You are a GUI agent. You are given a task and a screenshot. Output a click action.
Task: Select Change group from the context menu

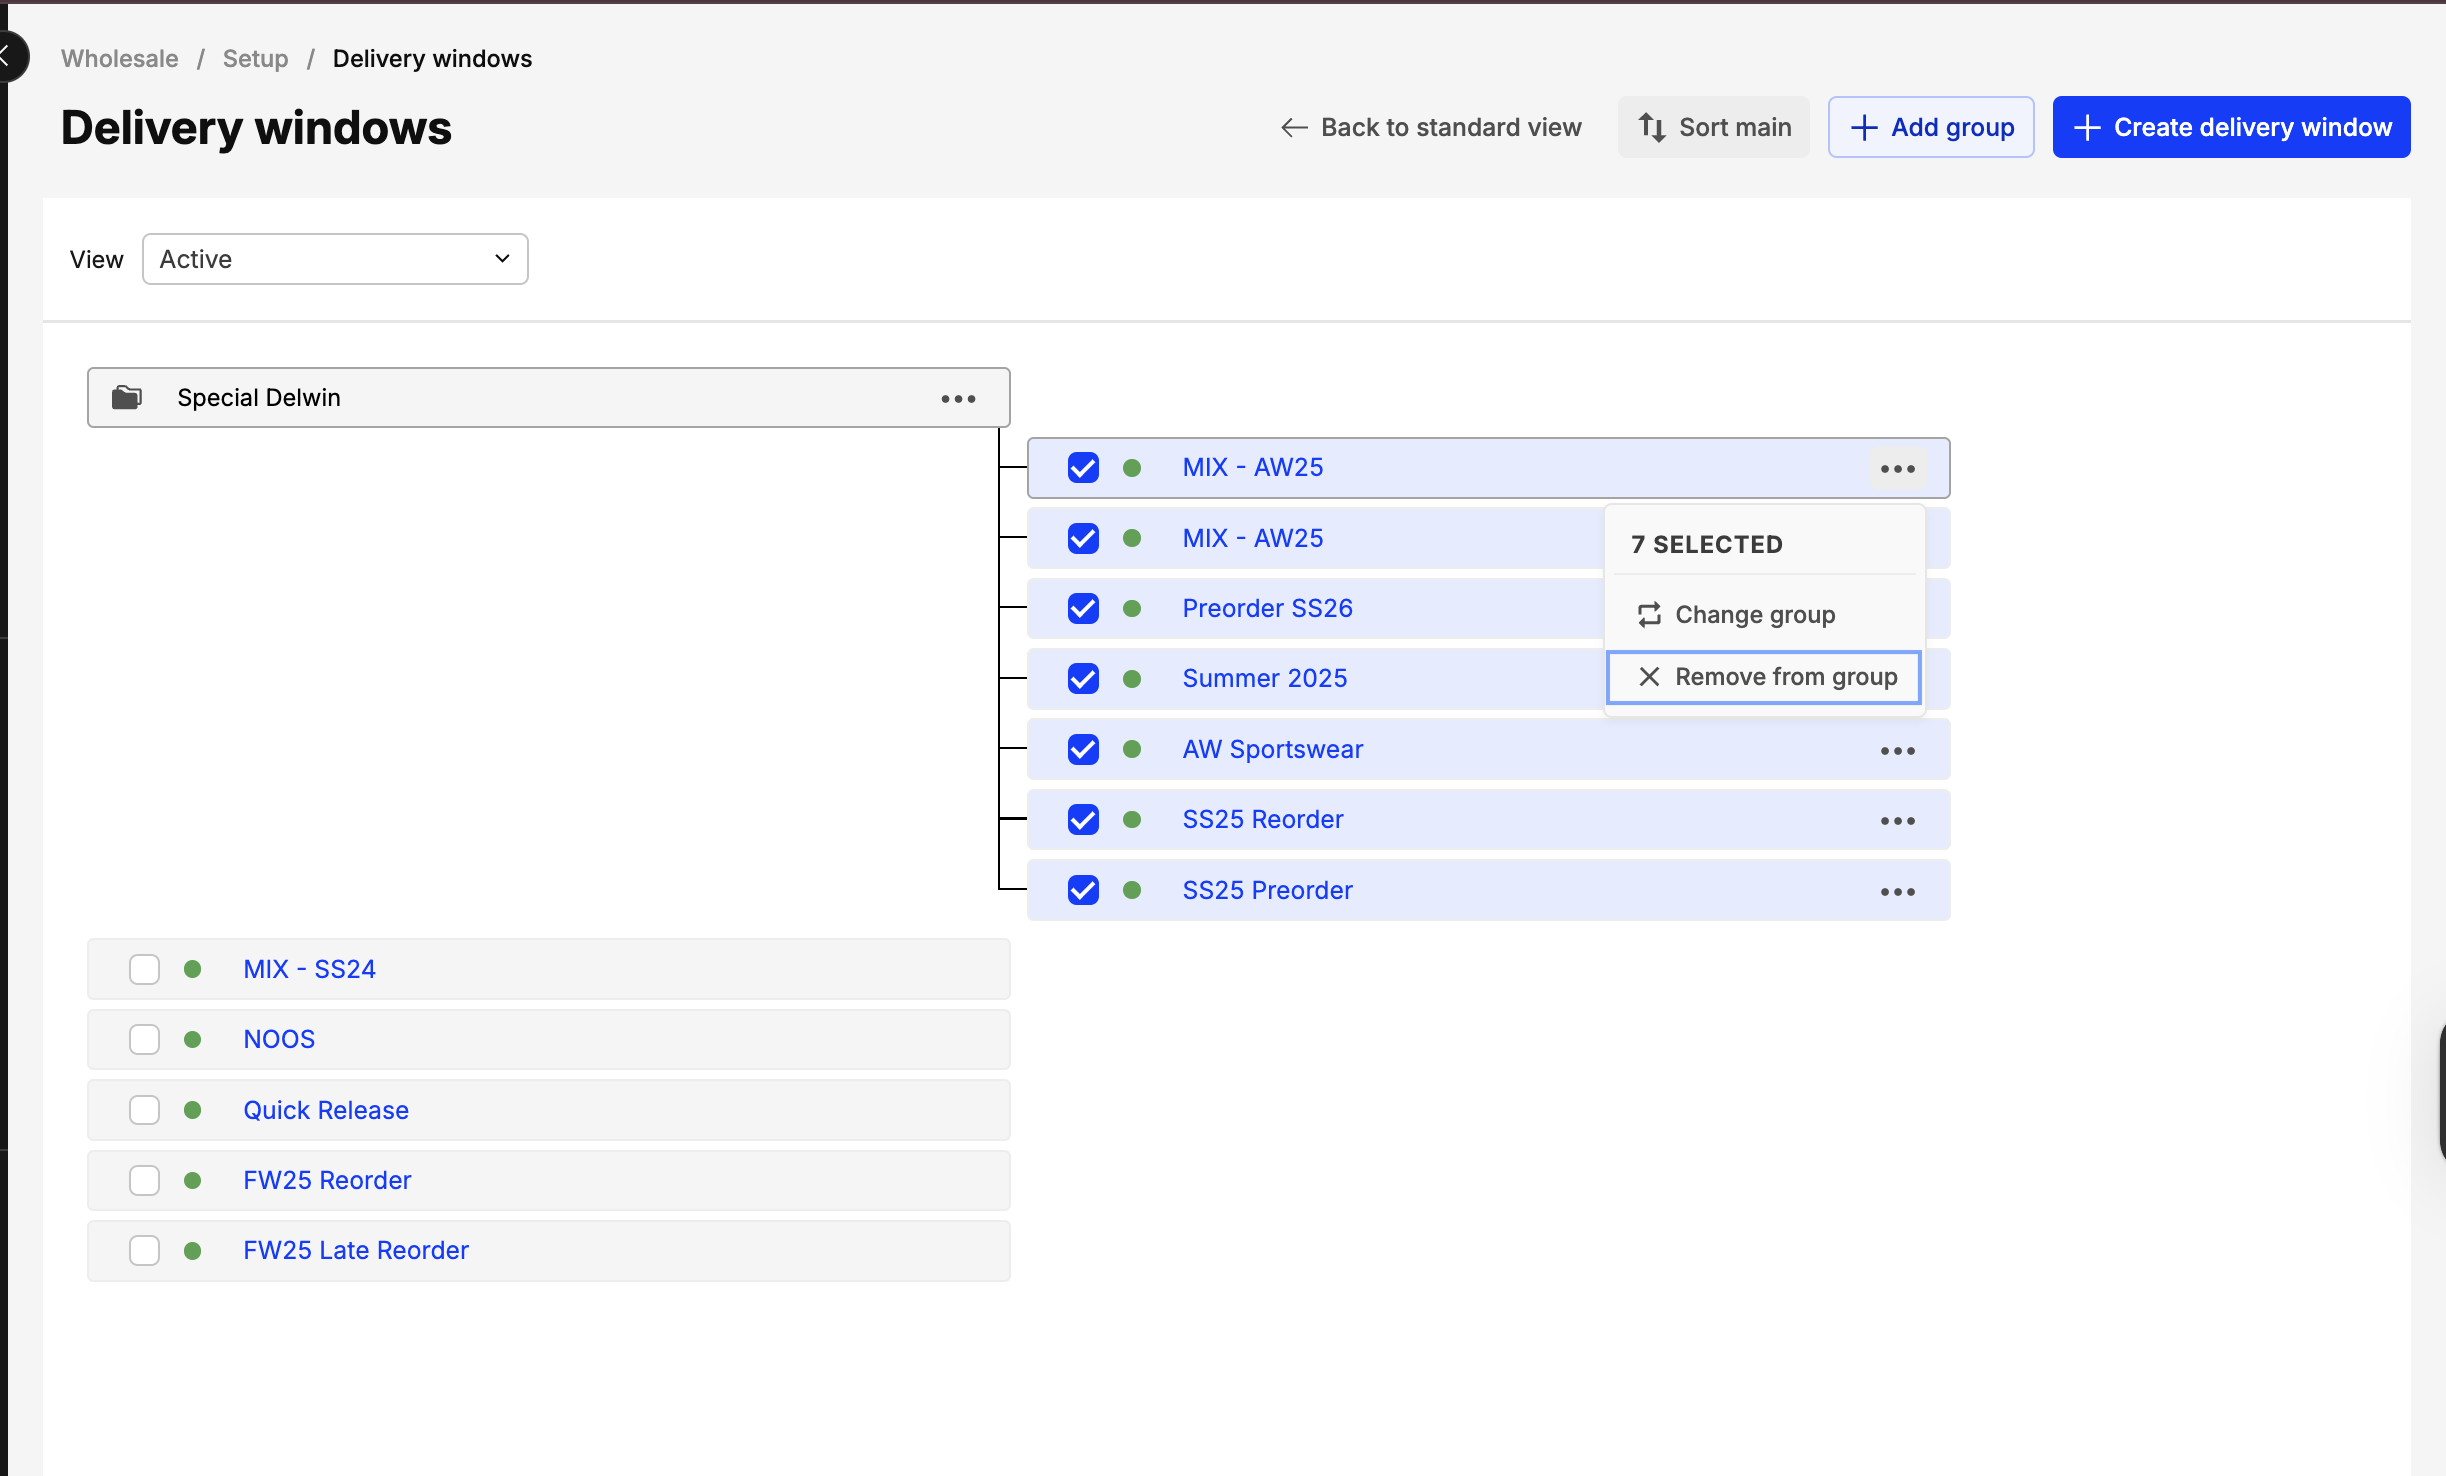coord(1754,615)
